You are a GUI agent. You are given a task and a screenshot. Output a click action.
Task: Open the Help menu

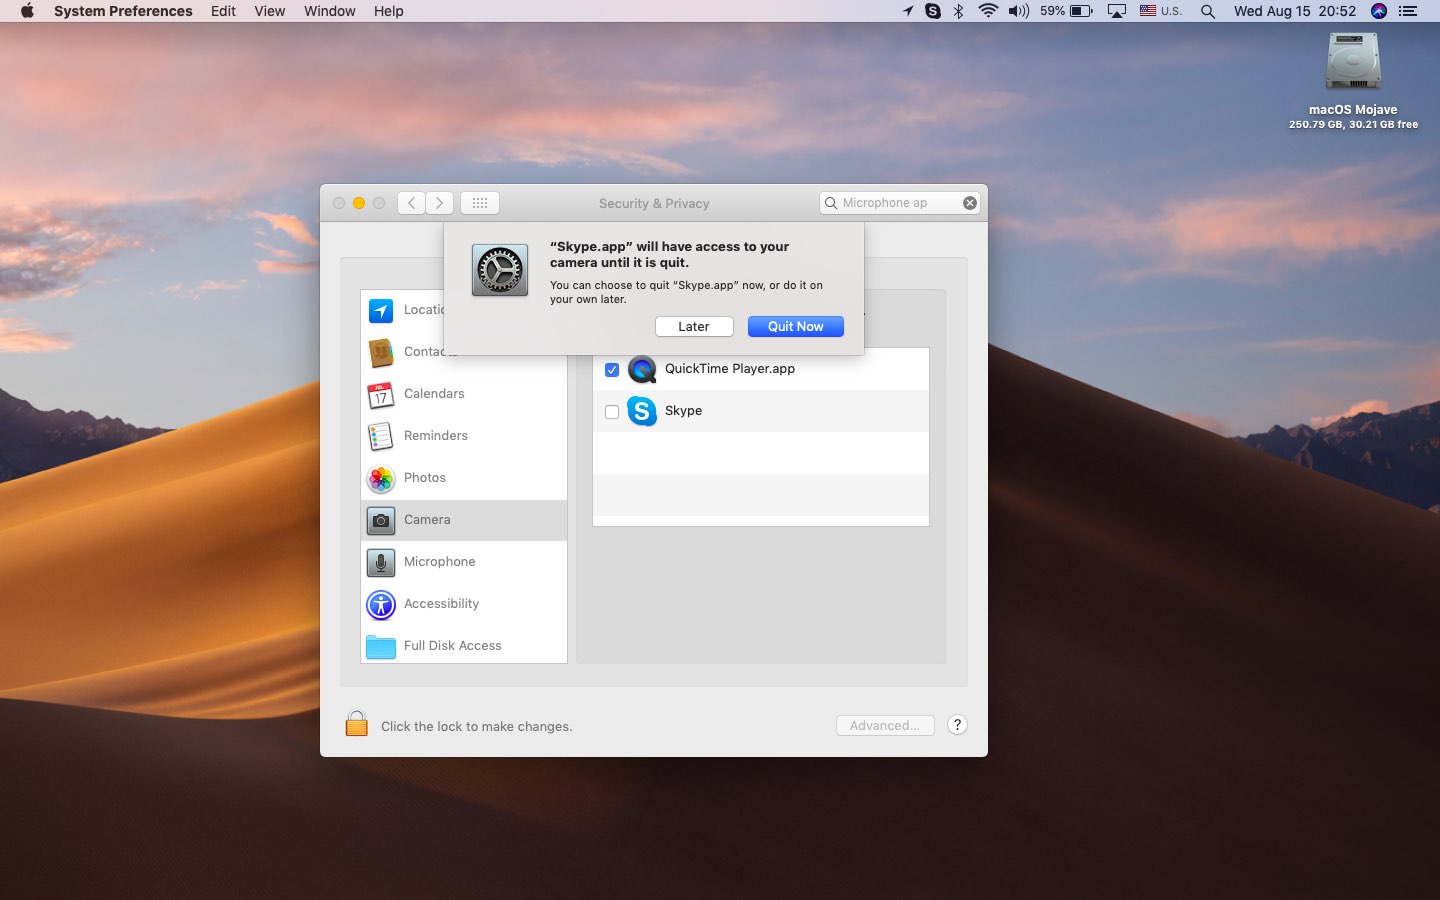click(388, 11)
